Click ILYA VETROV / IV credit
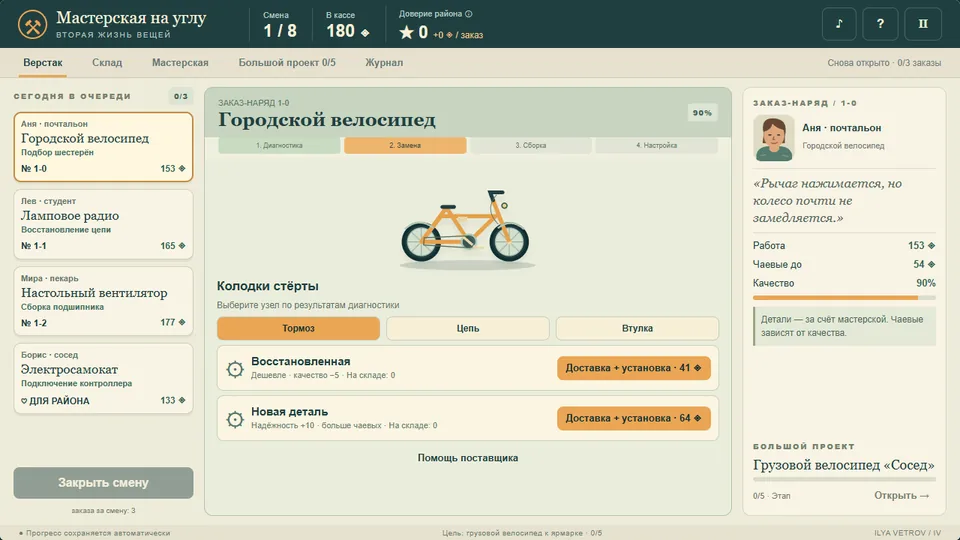Viewport: 960px width, 540px height. (907, 533)
